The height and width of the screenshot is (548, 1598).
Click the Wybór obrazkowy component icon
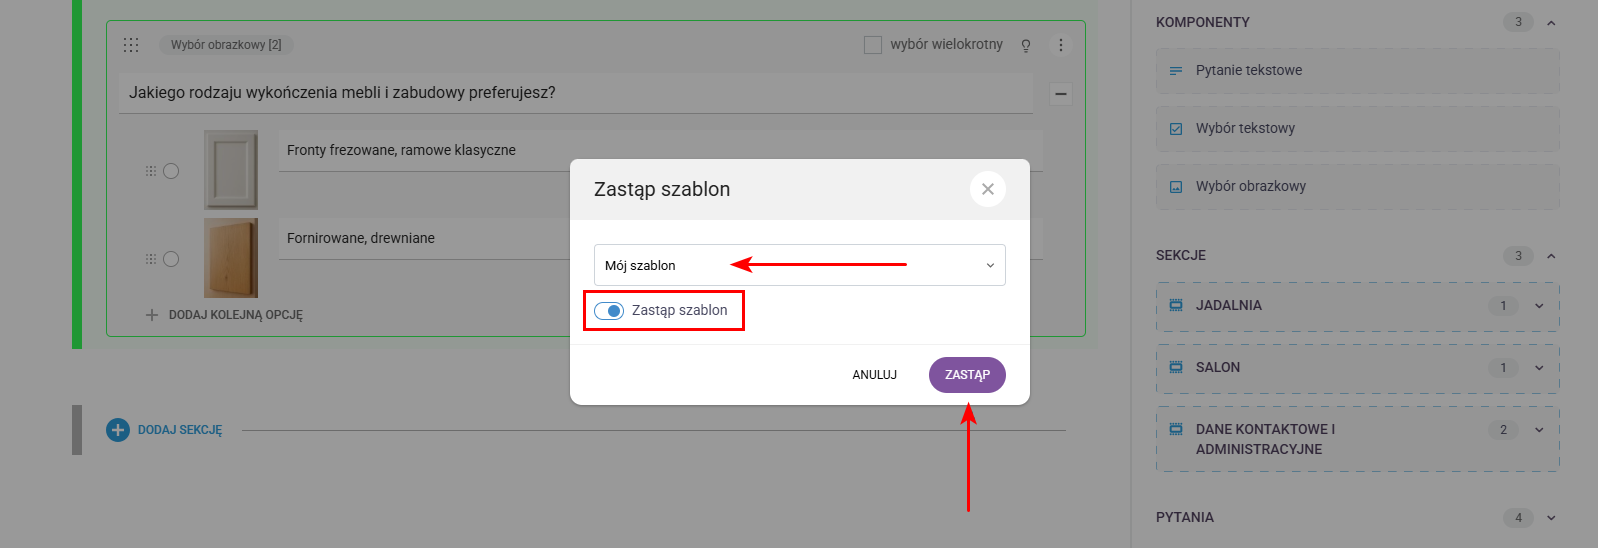1176,187
